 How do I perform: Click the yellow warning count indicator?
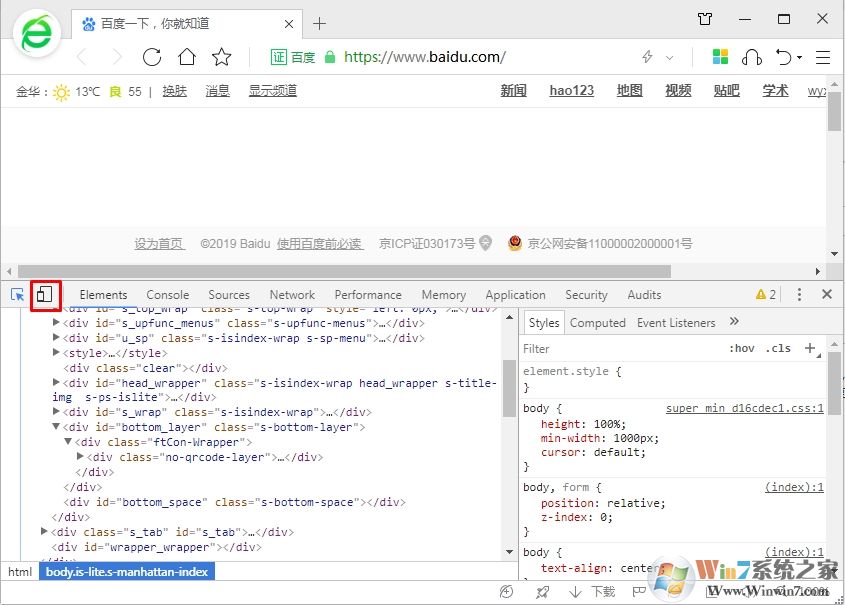(x=766, y=295)
